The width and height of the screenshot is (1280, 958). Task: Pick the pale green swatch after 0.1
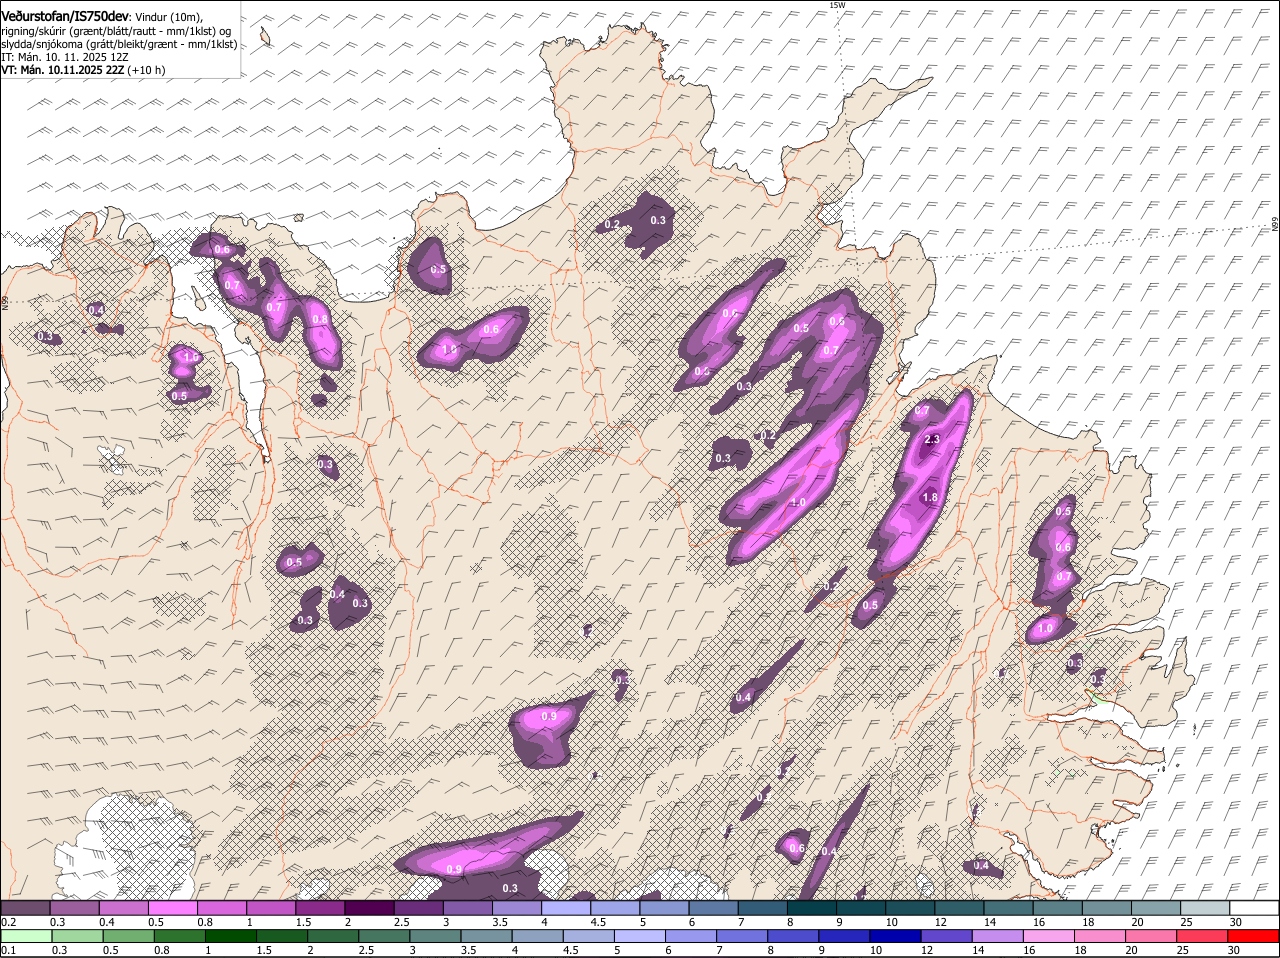[x=28, y=936]
